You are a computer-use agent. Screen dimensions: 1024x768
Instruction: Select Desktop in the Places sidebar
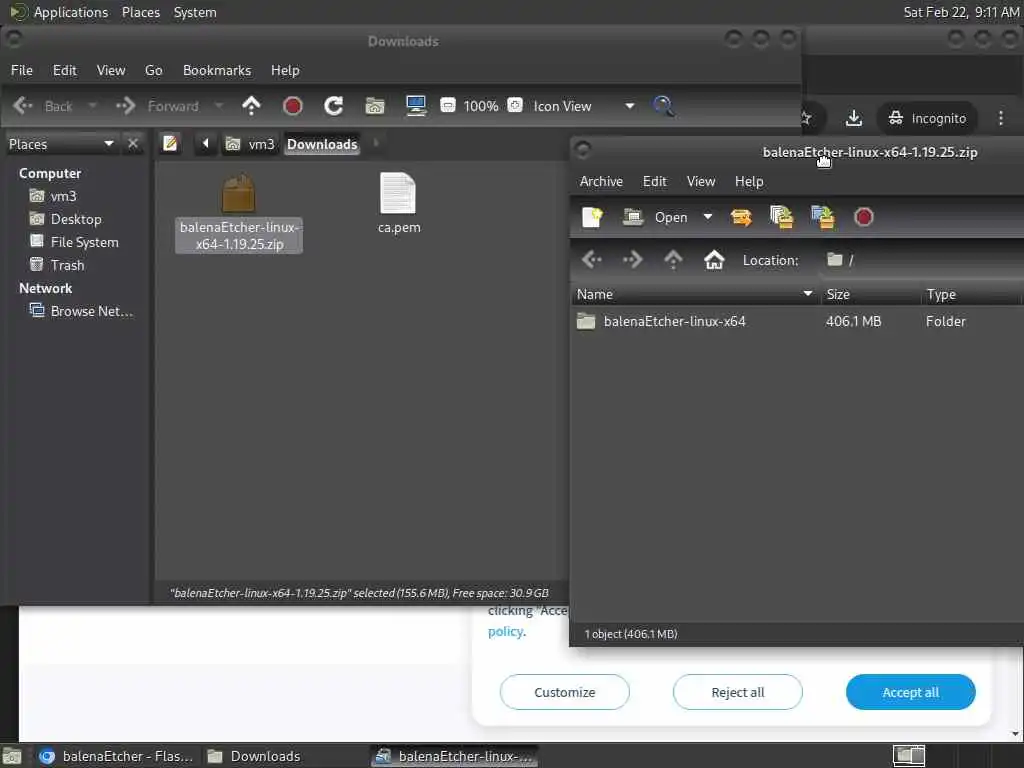[78, 219]
